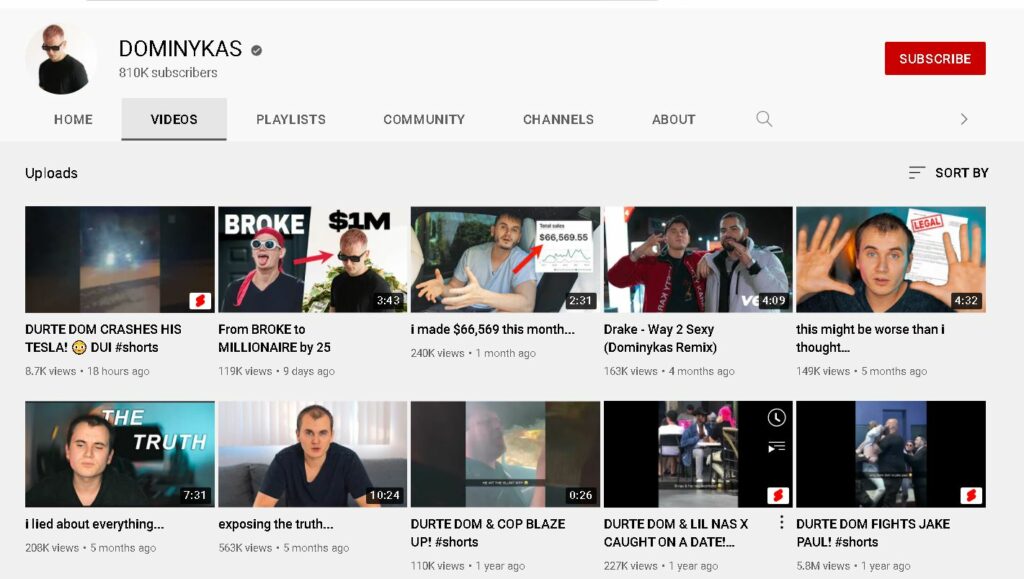
Task: Click Add to queue icon on Lil Nas X thumbnail
Action: [776, 447]
